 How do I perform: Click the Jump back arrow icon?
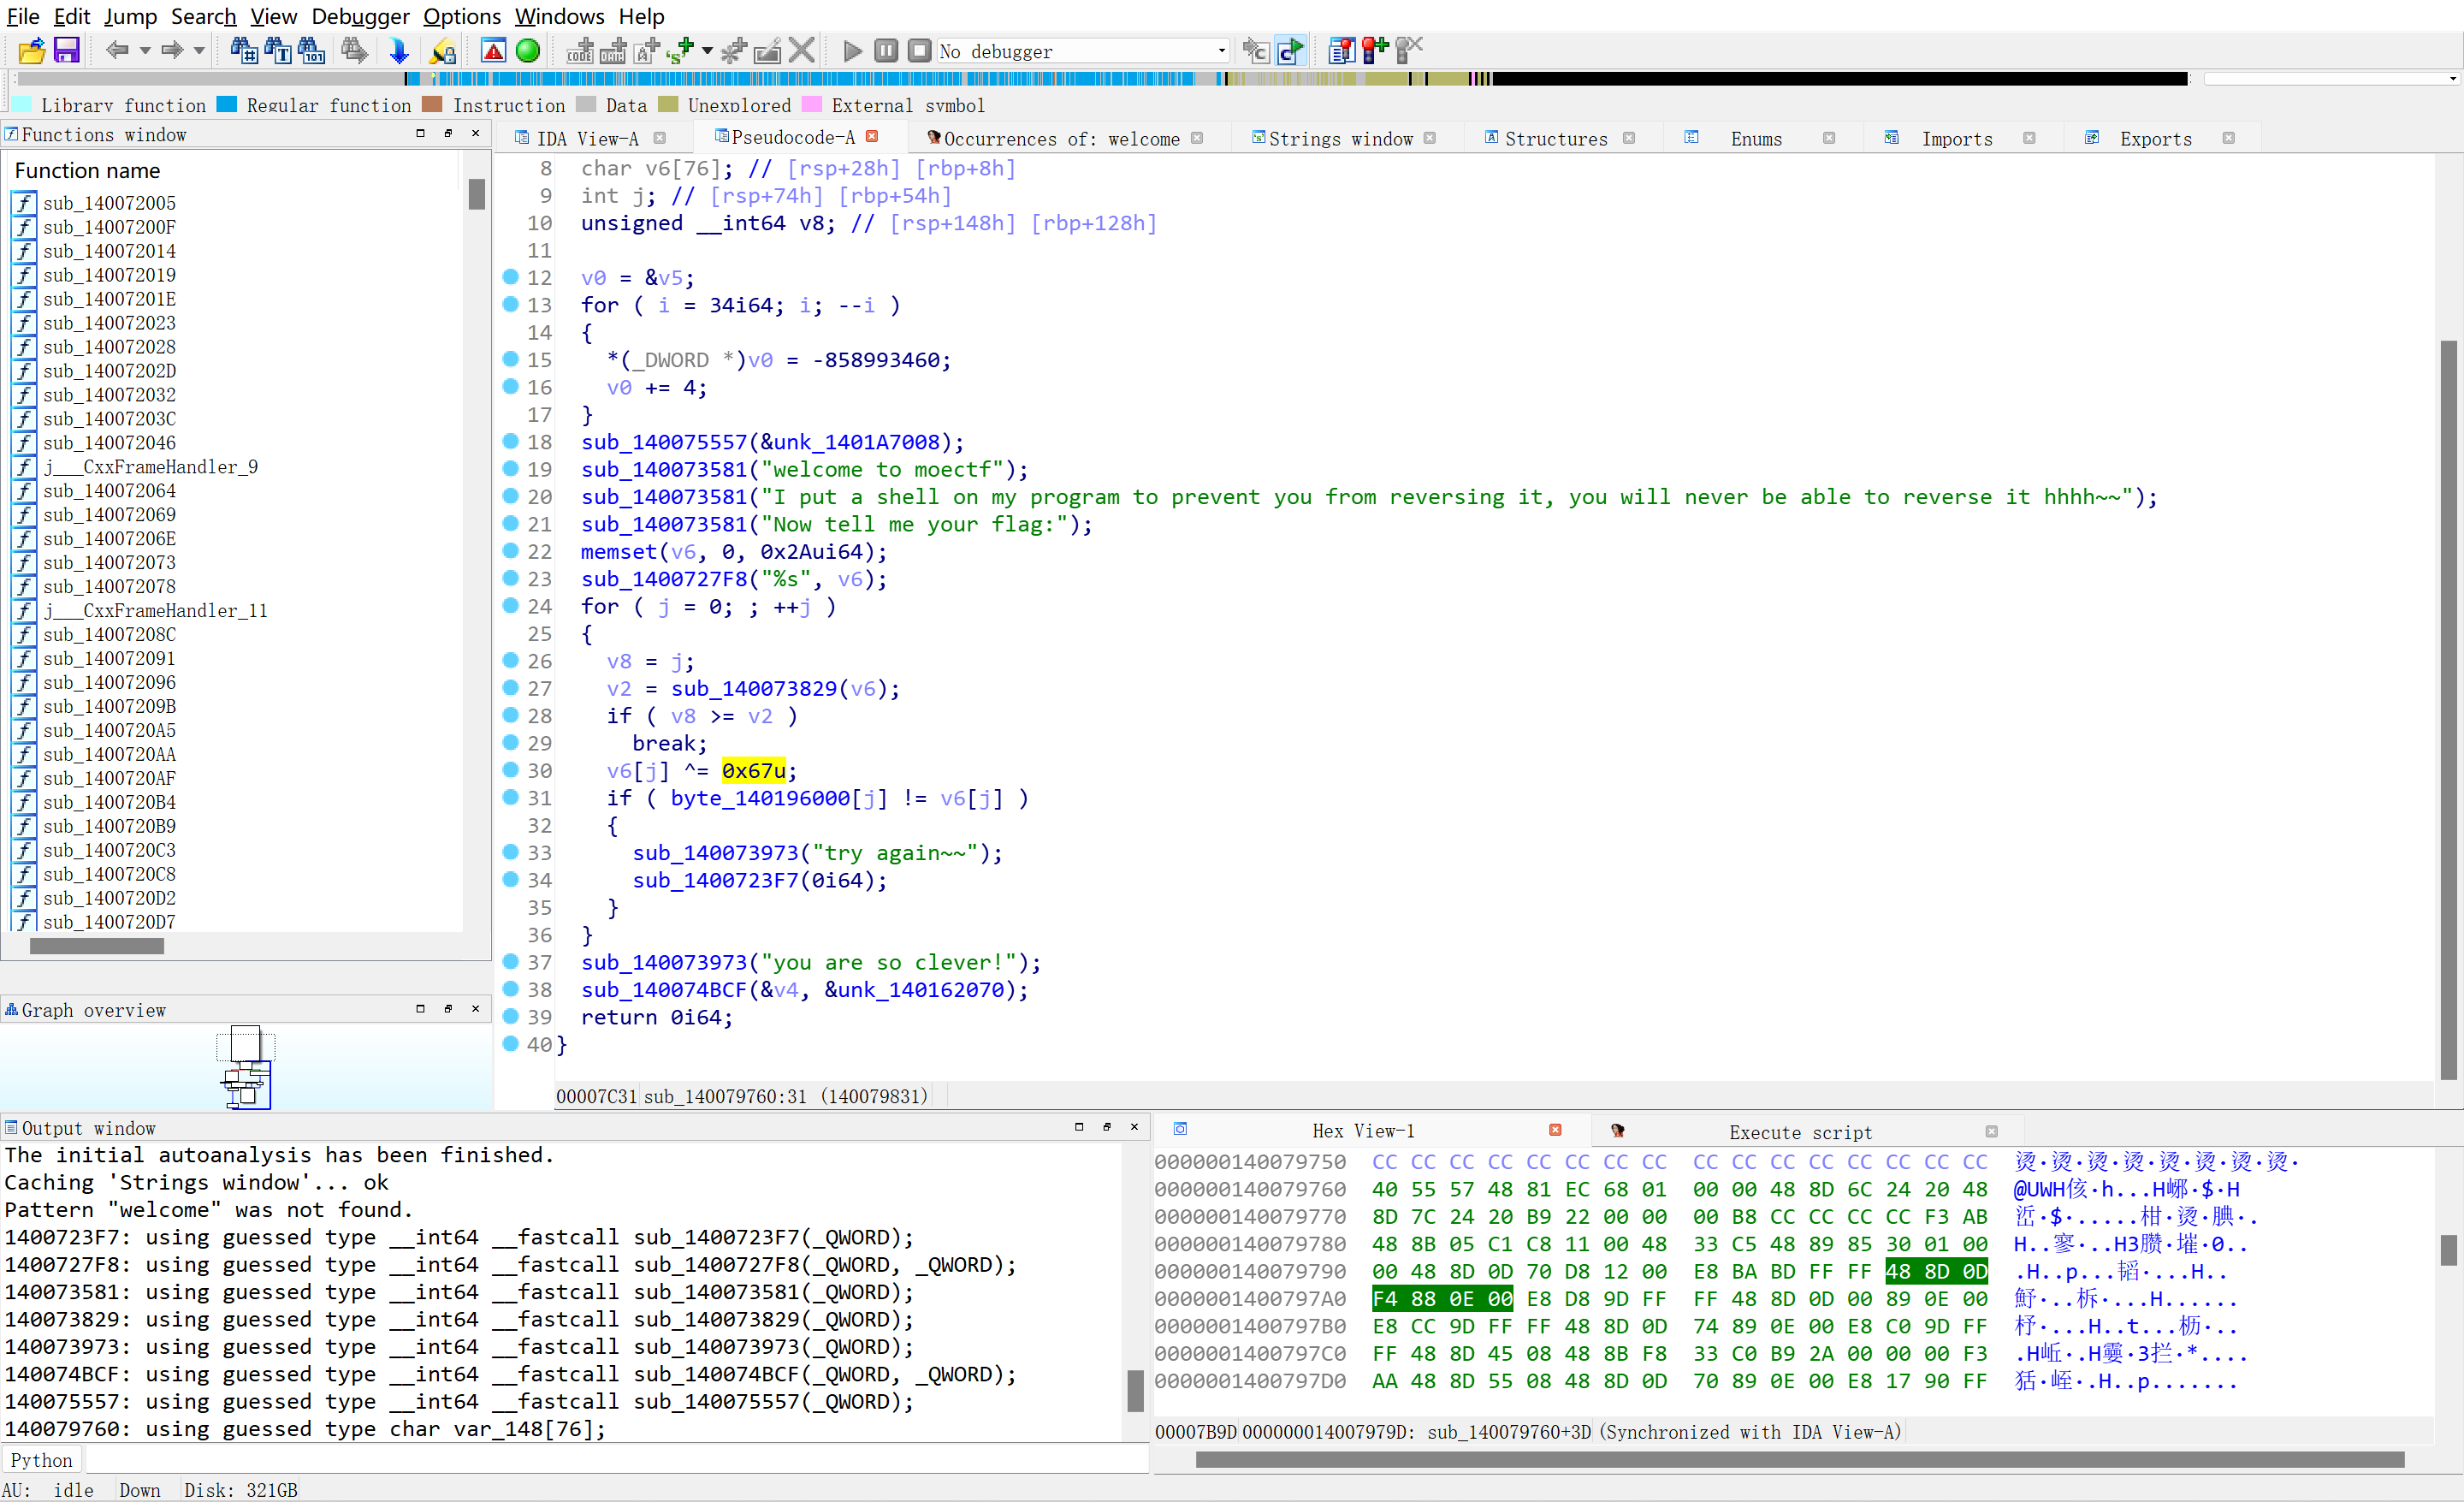point(117,50)
